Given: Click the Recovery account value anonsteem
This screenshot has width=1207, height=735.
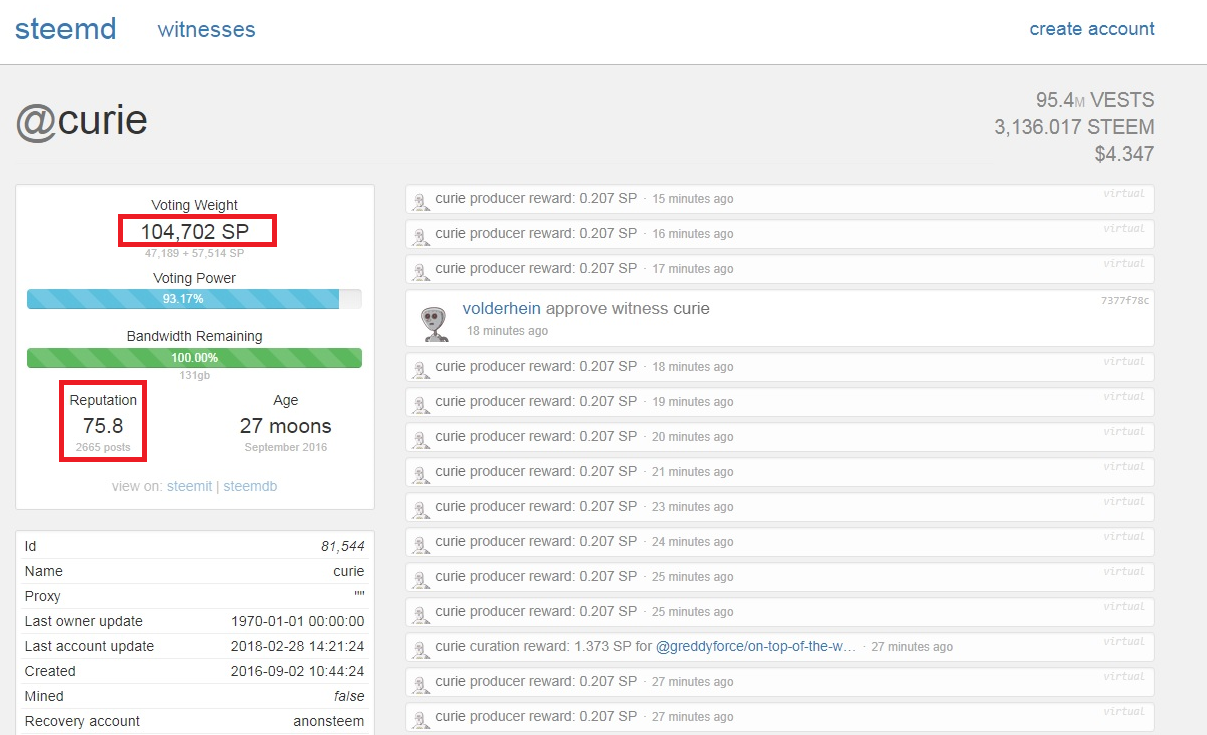Looking at the screenshot, I should (329, 721).
